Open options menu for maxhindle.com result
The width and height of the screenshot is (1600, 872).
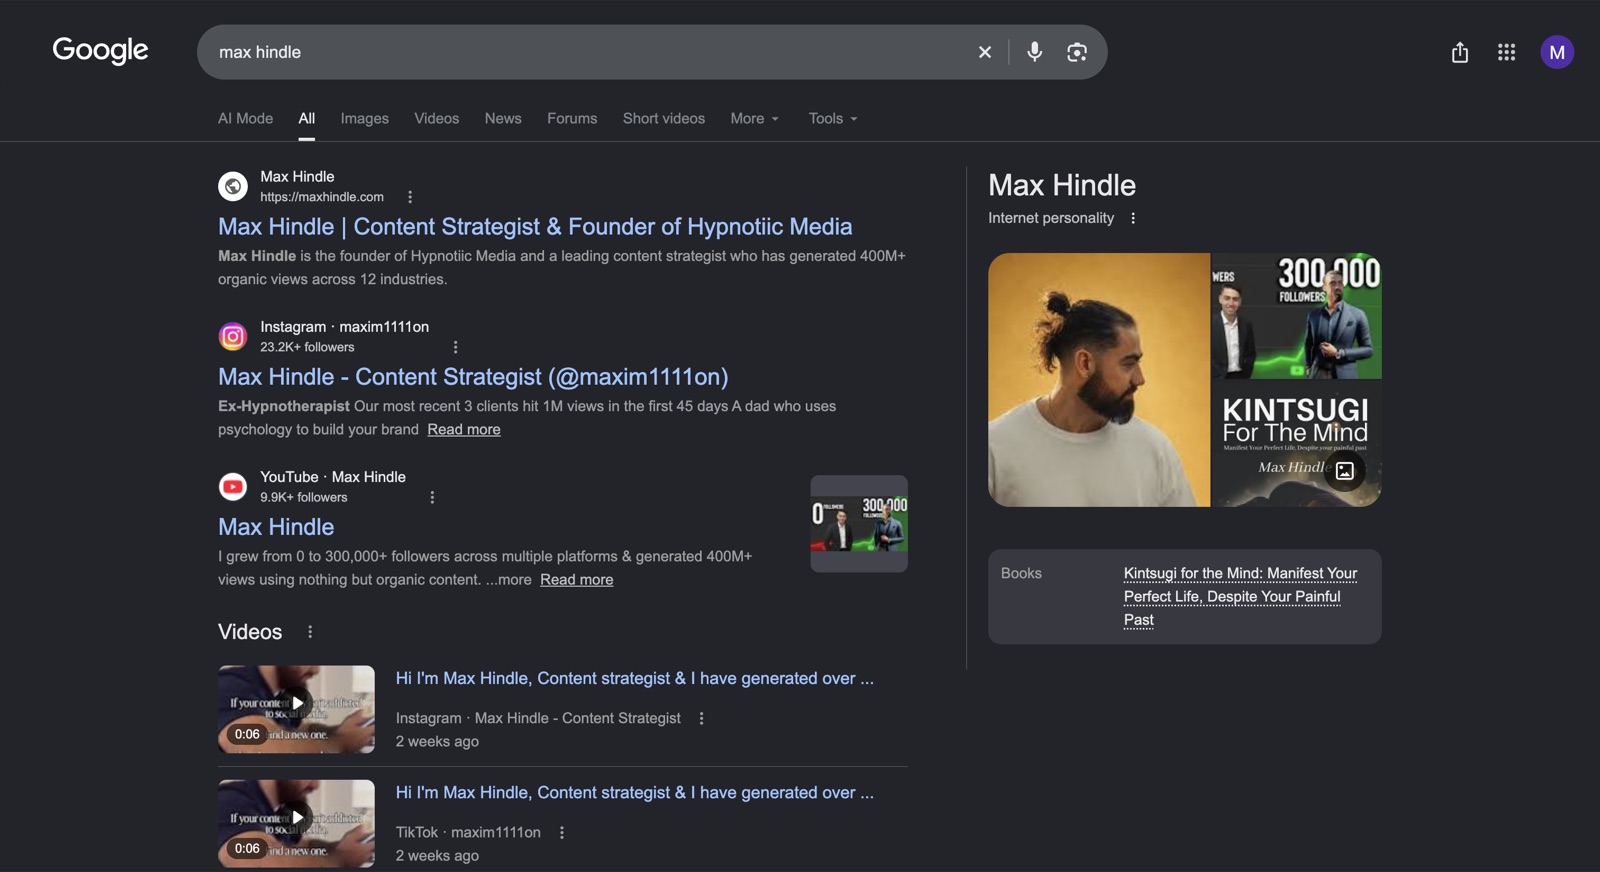point(410,197)
